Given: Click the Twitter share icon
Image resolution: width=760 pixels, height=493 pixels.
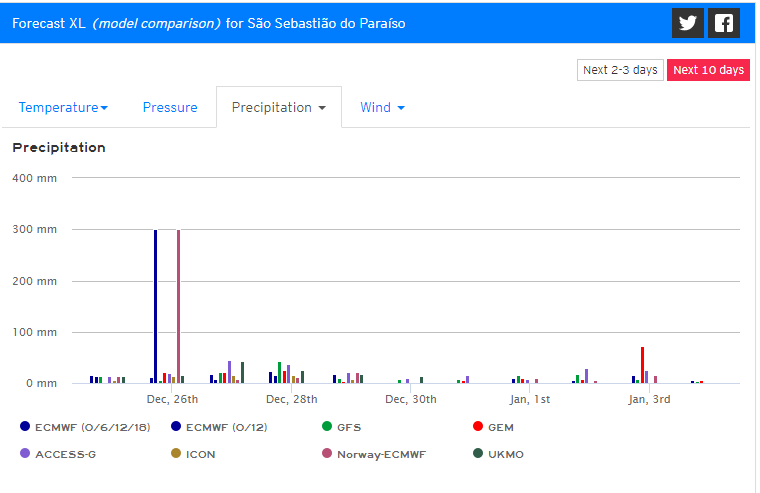Looking at the screenshot, I should point(687,23).
